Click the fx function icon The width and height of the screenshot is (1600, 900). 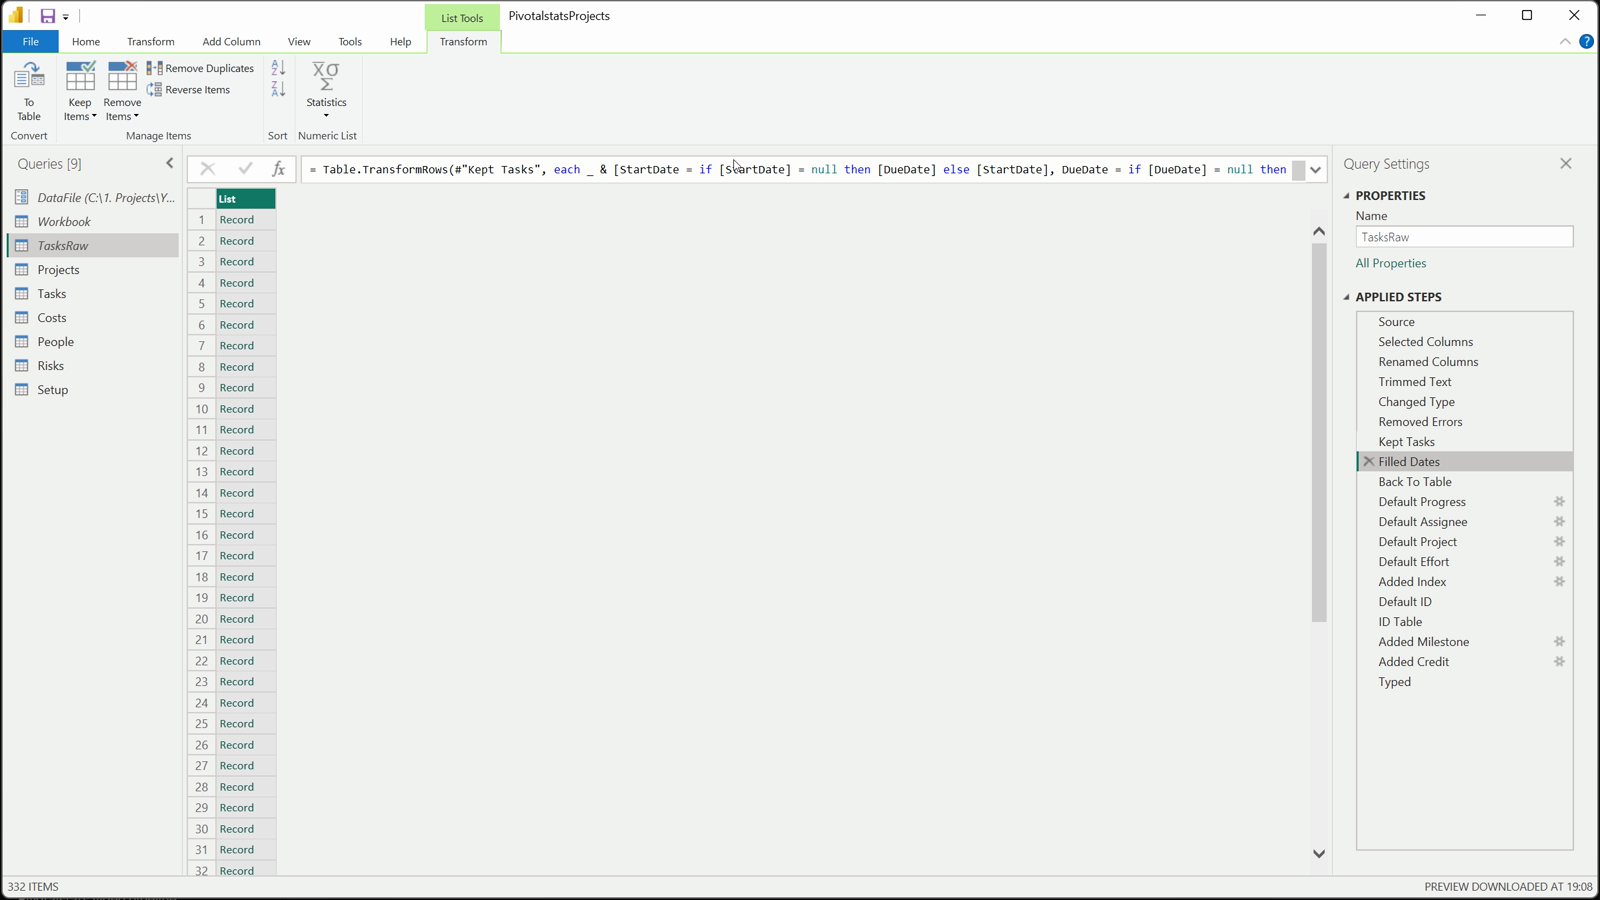tap(279, 169)
